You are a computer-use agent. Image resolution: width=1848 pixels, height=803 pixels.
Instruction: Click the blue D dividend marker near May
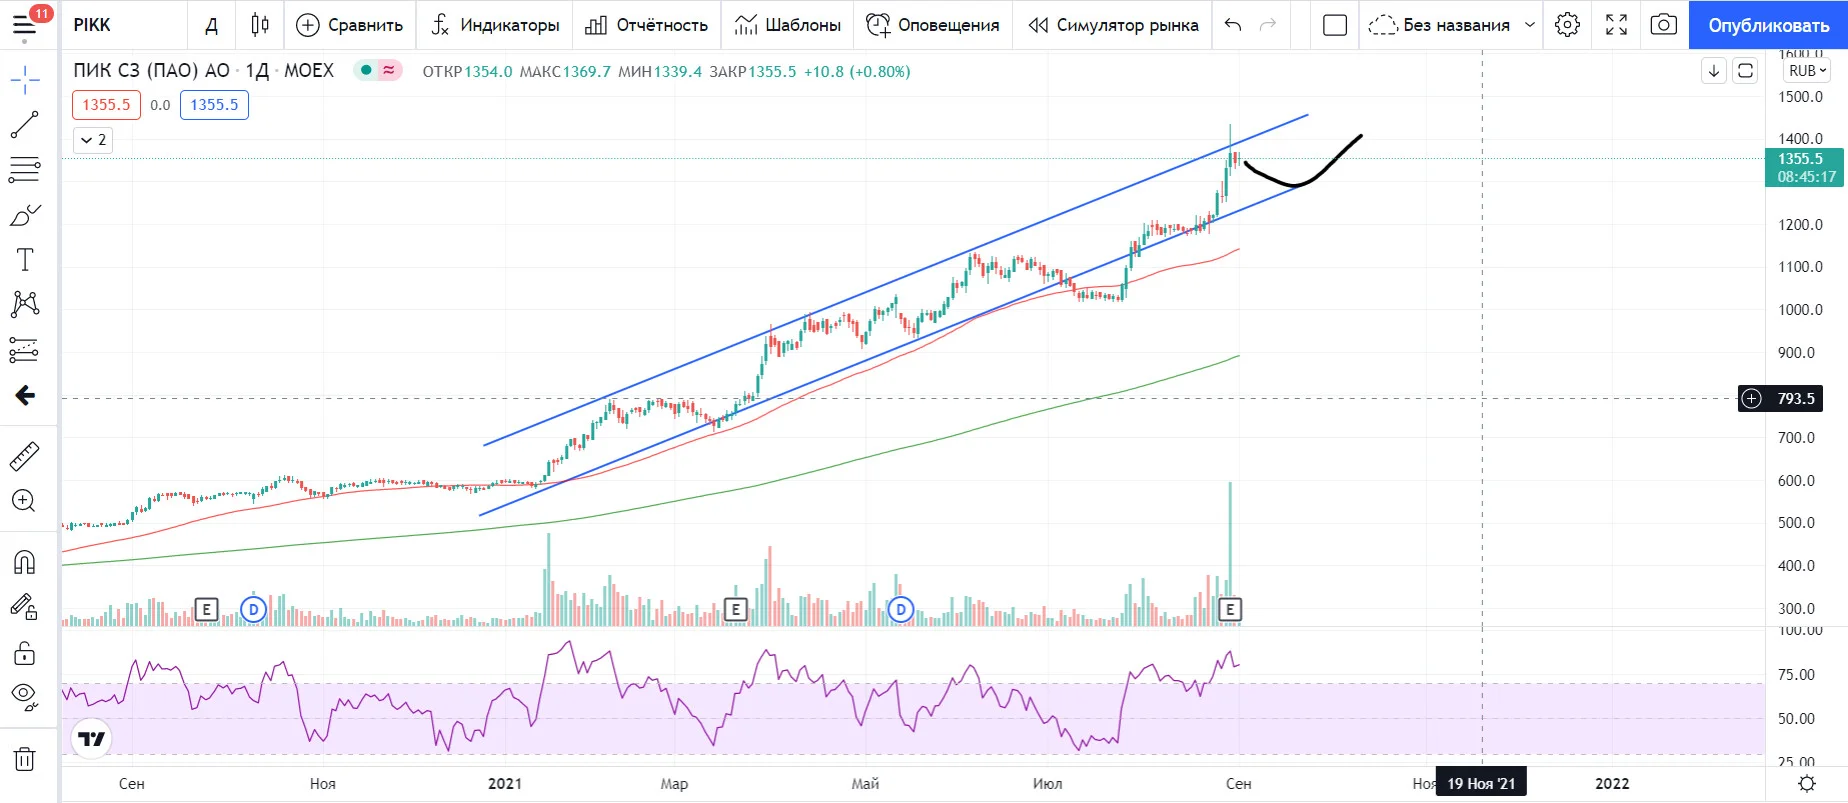[x=901, y=609]
